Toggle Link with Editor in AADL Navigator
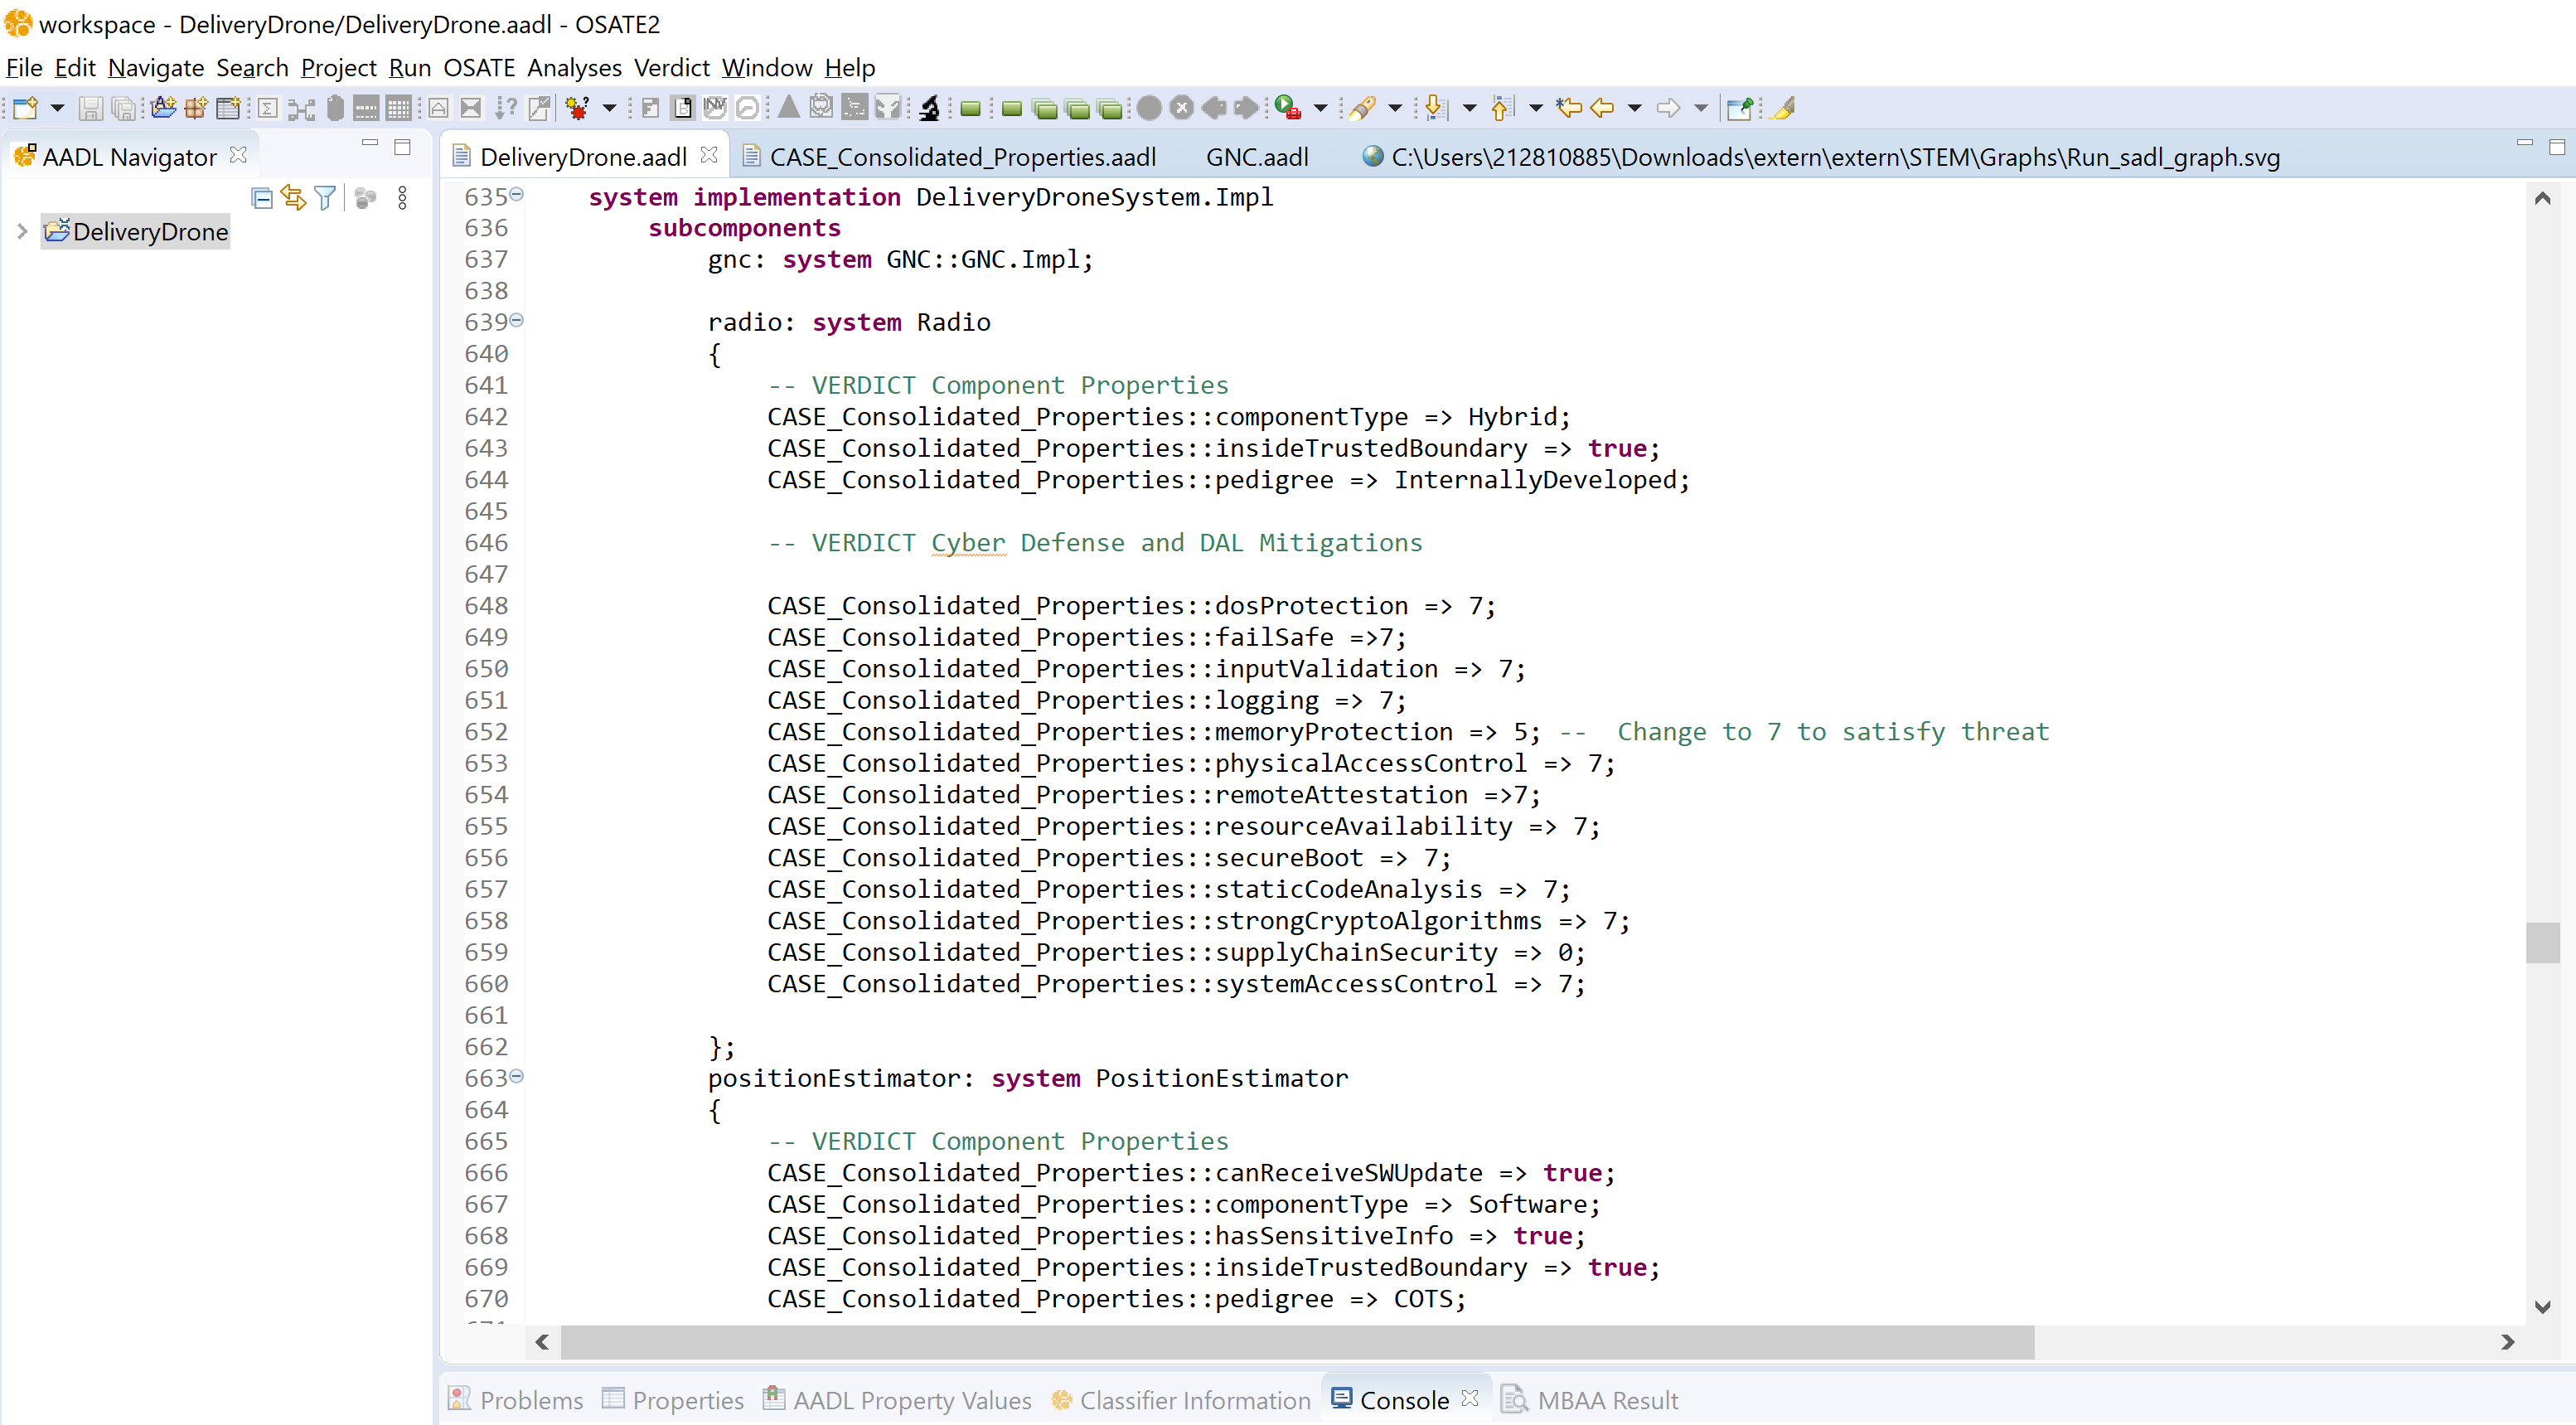This screenshot has width=2576, height=1425. tap(293, 197)
